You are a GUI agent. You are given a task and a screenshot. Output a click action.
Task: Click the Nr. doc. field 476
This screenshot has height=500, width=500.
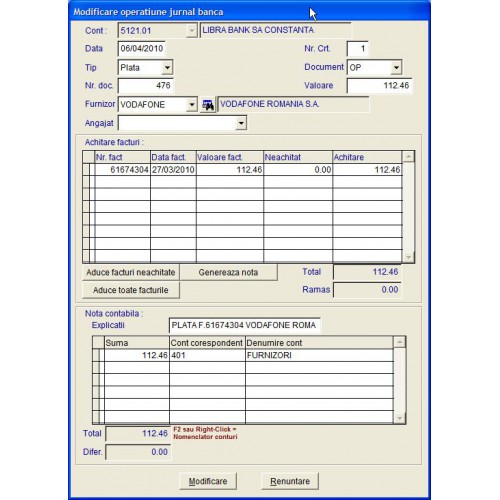pos(146,86)
